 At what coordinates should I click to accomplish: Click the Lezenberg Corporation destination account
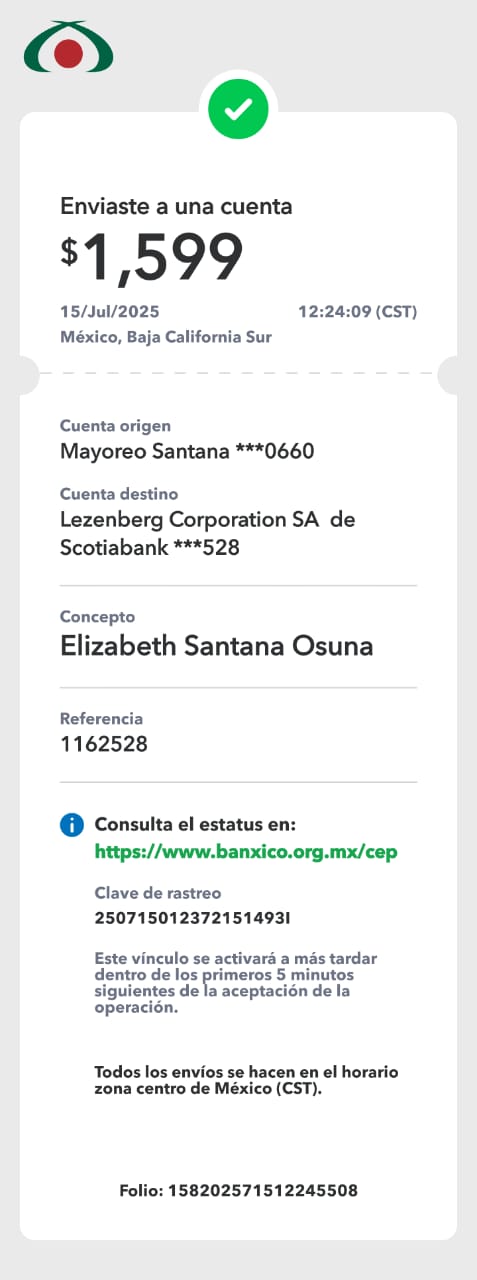tap(207, 534)
